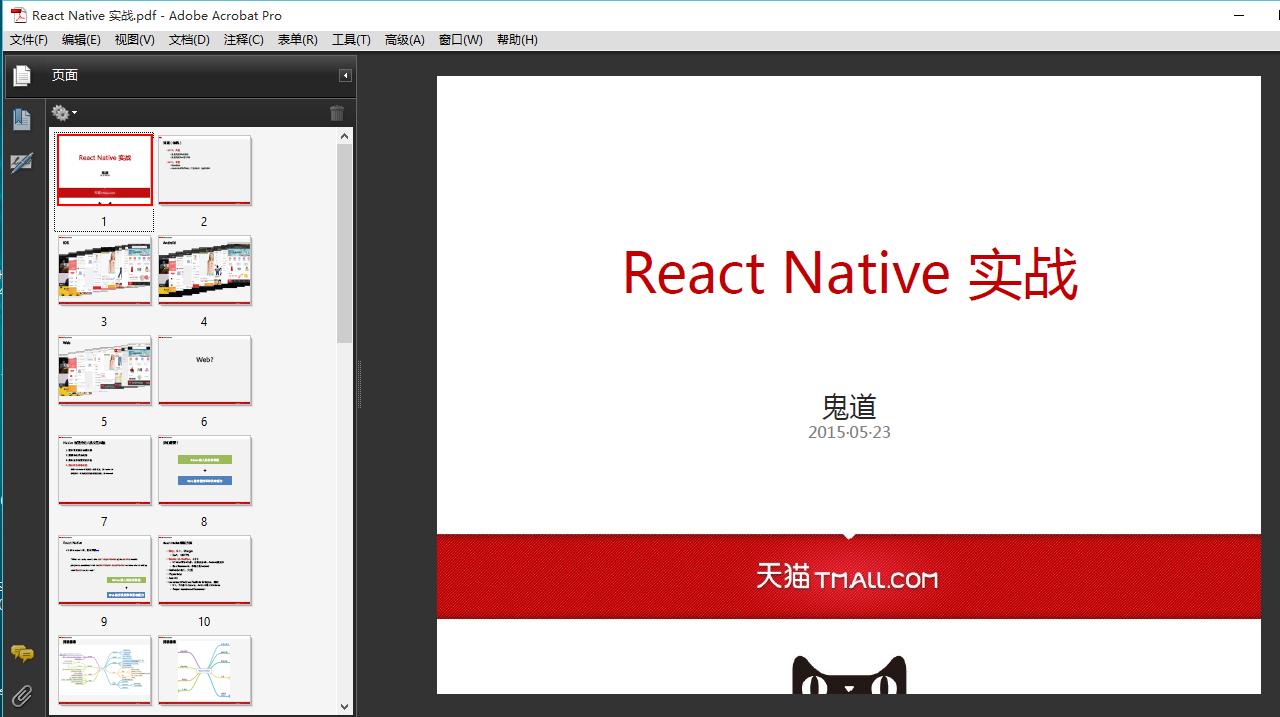Select page 2 thumbnail

pyautogui.click(x=204, y=170)
